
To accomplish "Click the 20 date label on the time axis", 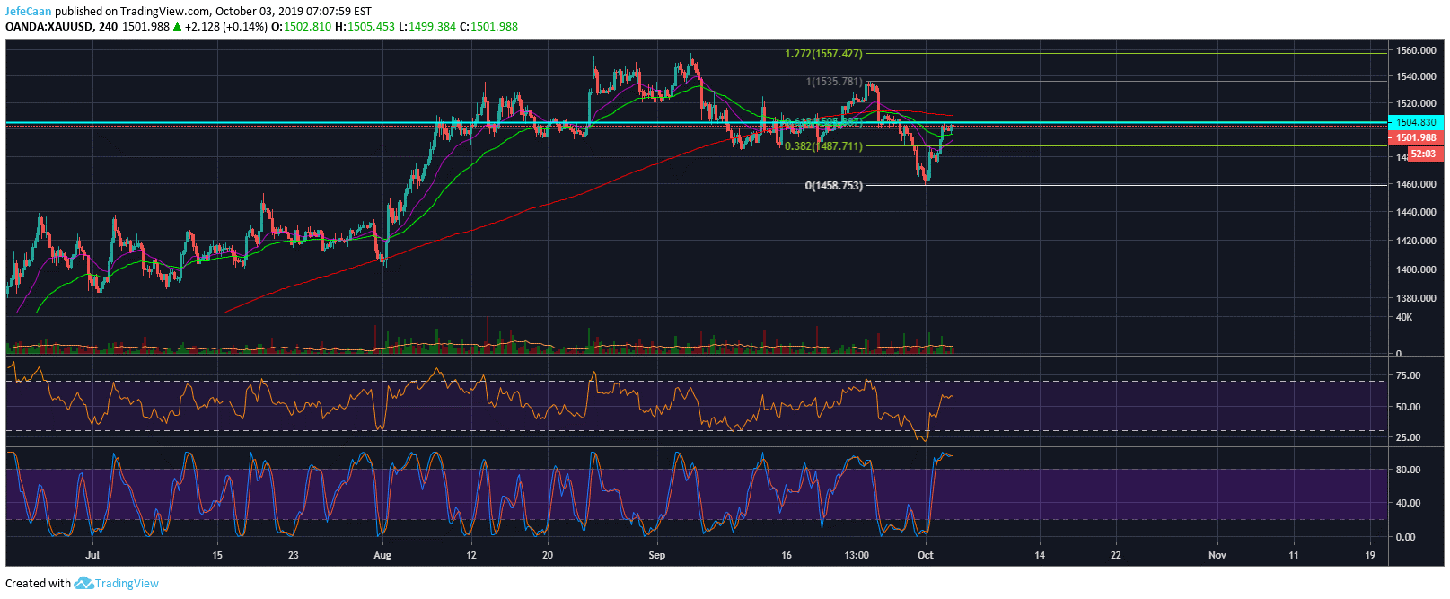I will click(x=546, y=553).
